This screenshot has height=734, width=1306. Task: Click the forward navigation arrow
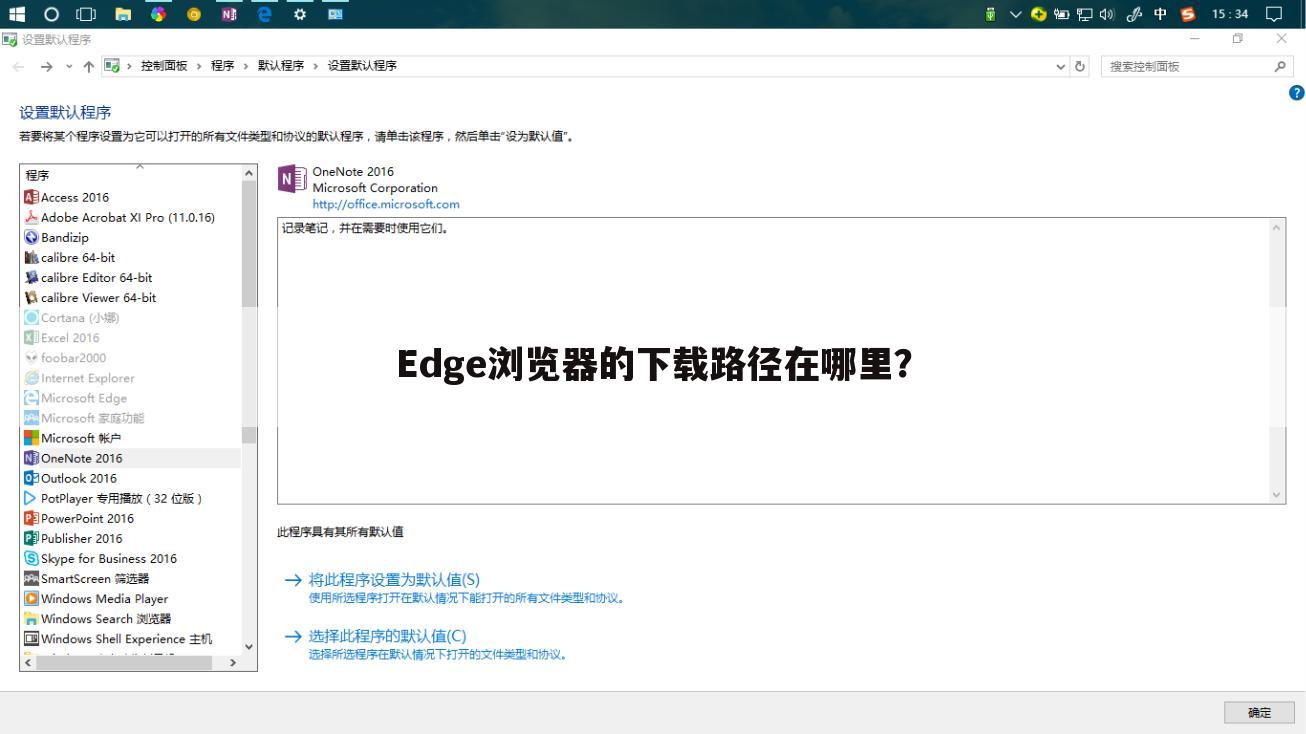[x=46, y=66]
